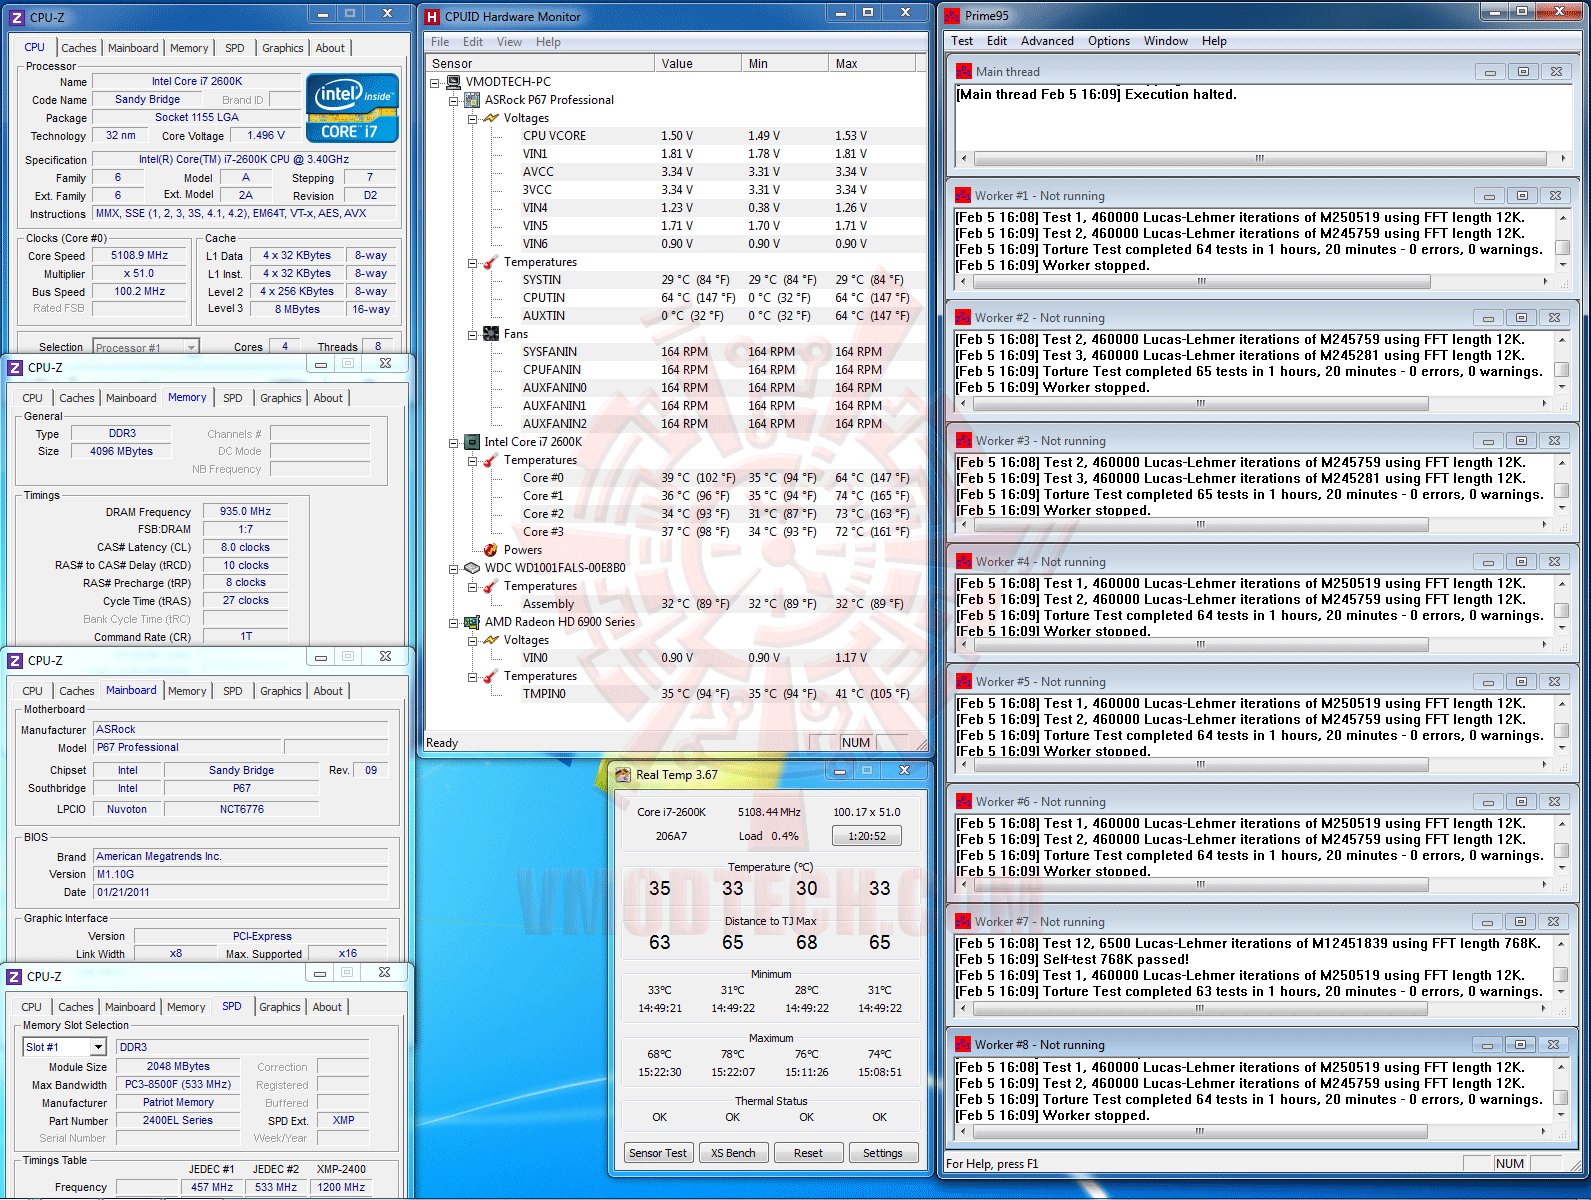
Task: Click the Sensor Test button in Real Temp
Action: pos(658,1153)
